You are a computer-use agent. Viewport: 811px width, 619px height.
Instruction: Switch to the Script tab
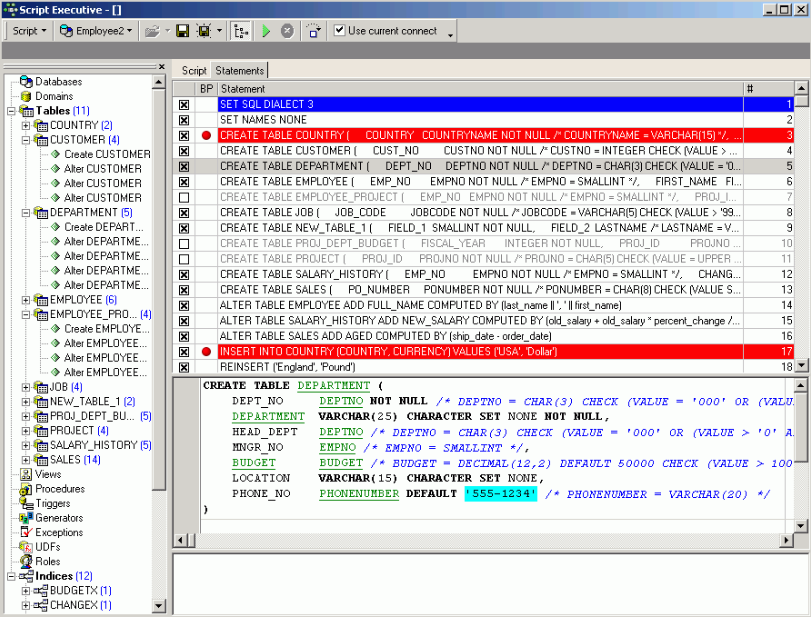click(194, 71)
